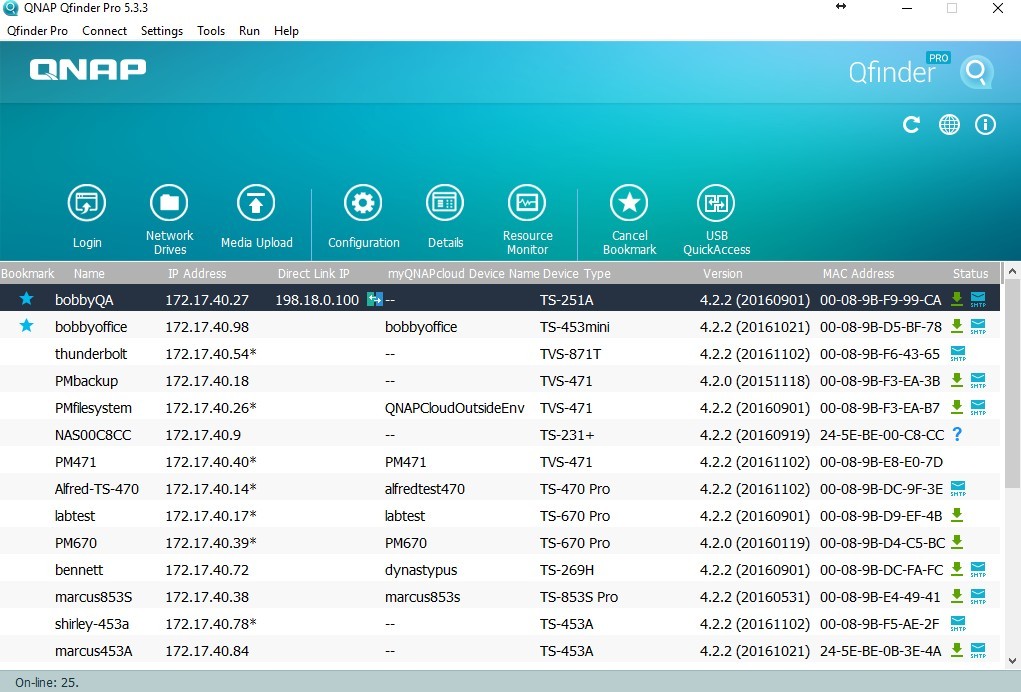Launch the Resource Monitor
The image size is (1021, 692).
pyautogui.click(x=527, y=204)
